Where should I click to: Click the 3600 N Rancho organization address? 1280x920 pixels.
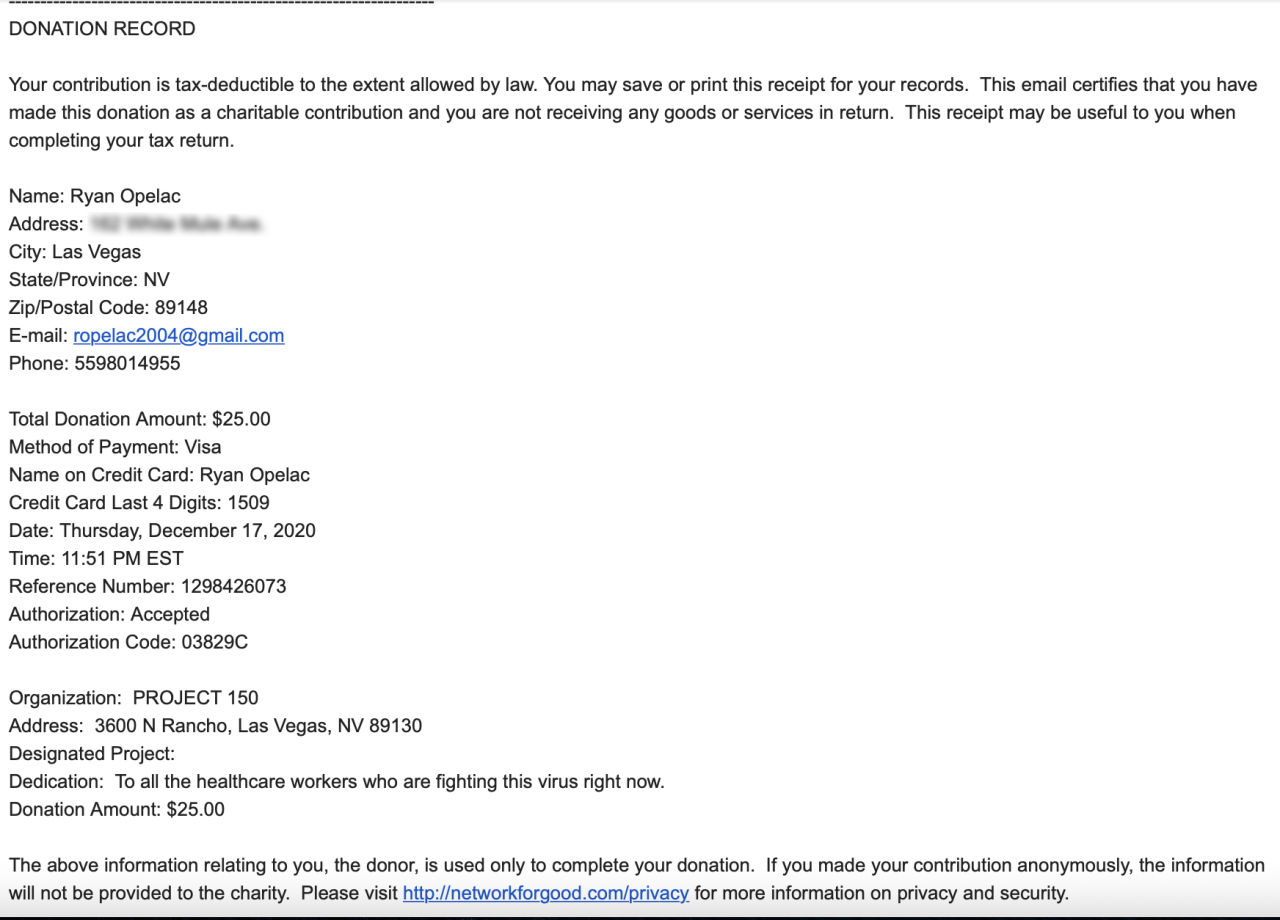click(x=258, y=726)
